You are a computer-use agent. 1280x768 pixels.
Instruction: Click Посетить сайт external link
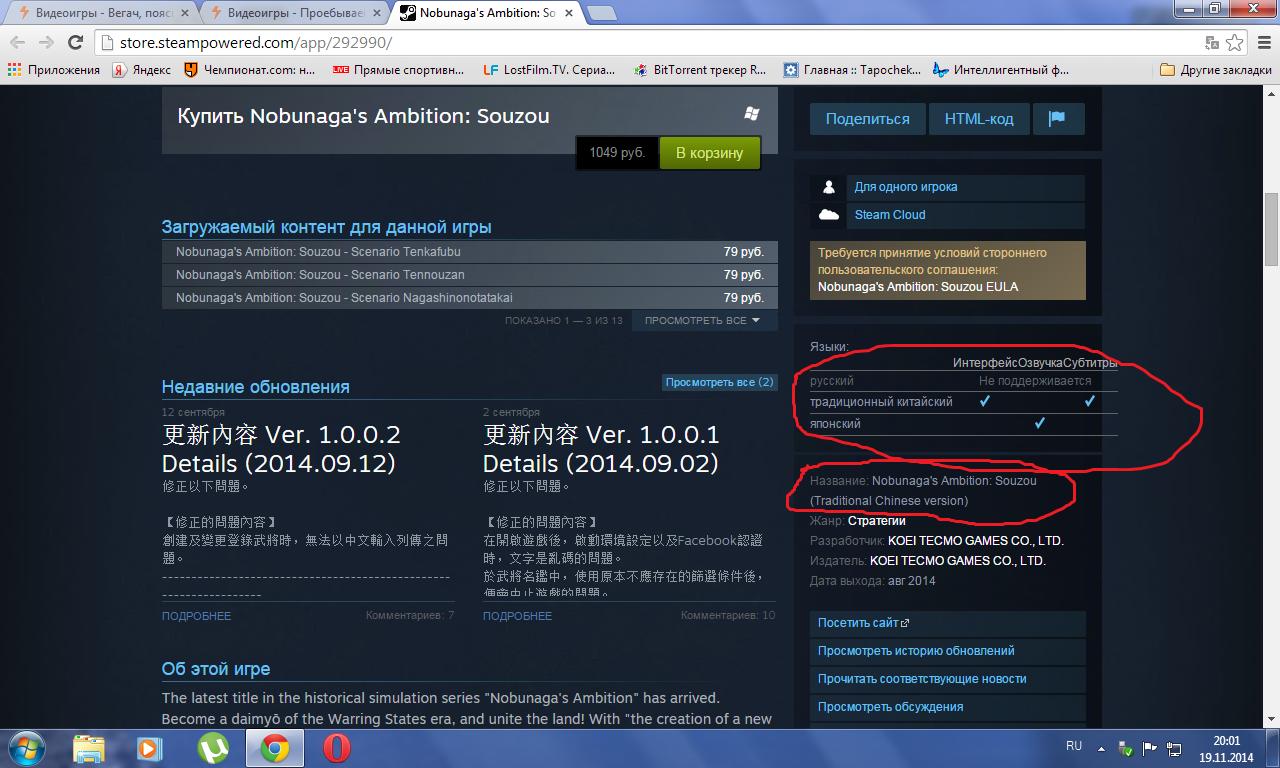(947, 623)
